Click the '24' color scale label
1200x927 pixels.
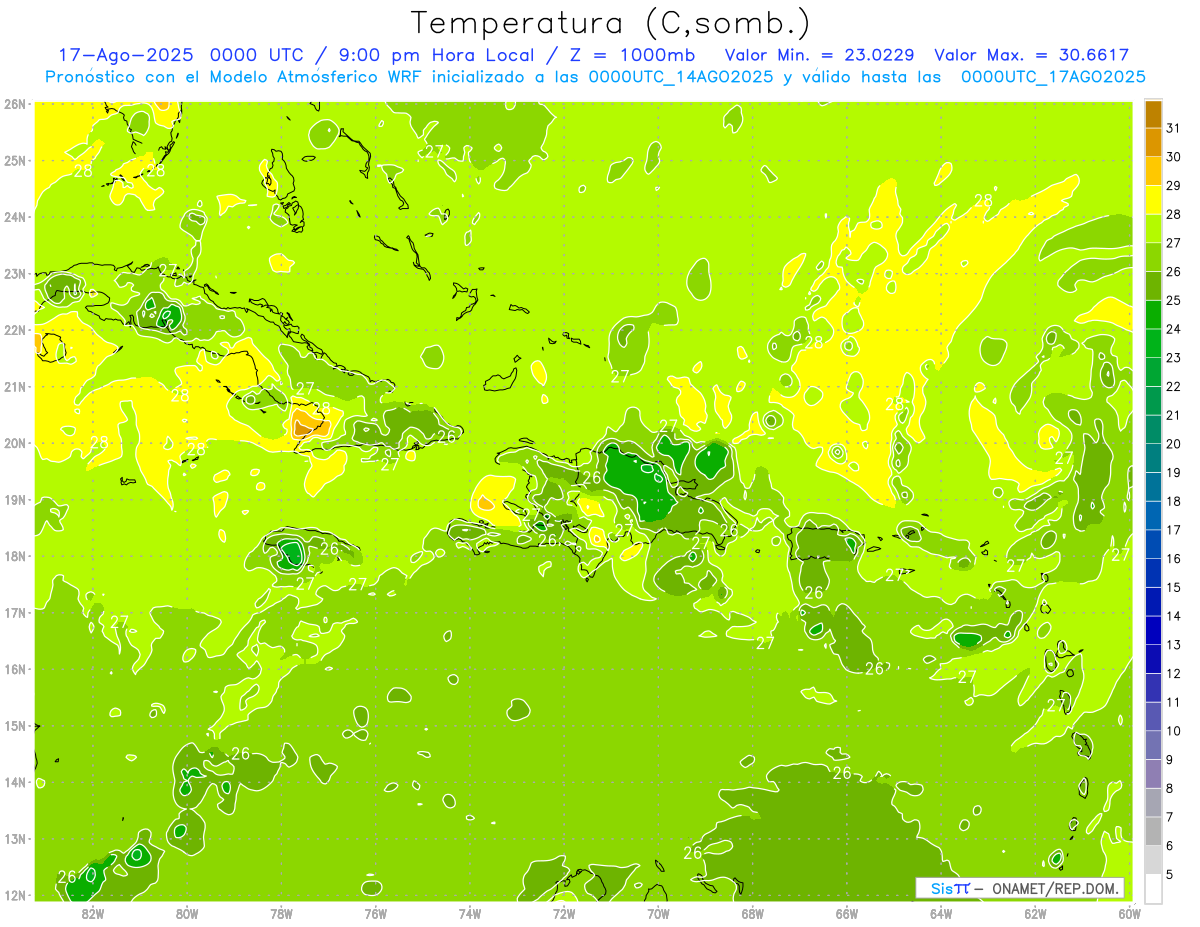tap(1174, 329)
